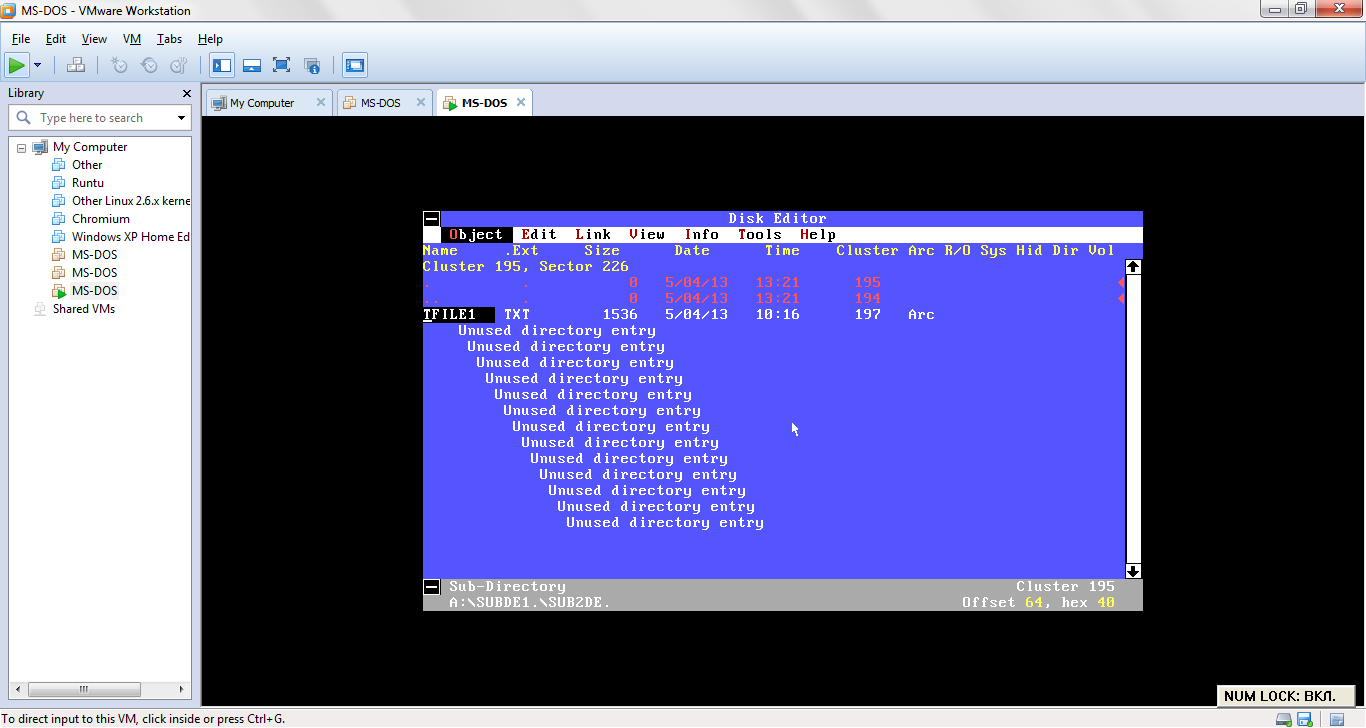1366x728 pixels.
Task: Close the active MS-DOS tab
Action: pos(520,102)
